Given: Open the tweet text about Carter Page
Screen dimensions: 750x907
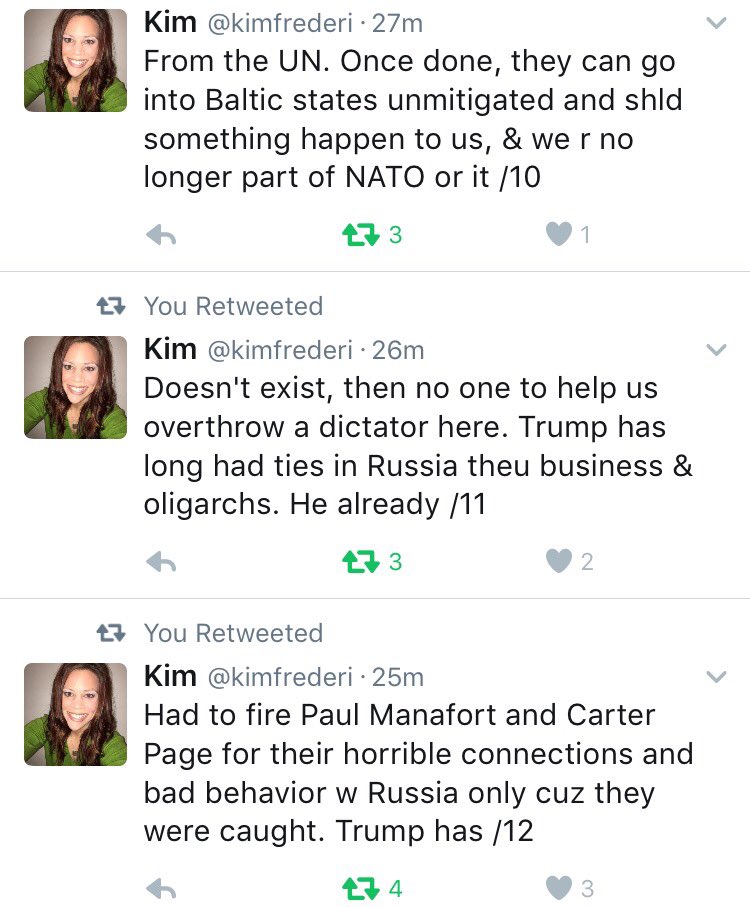Looking at the screenshot, I should click(419, 773).
